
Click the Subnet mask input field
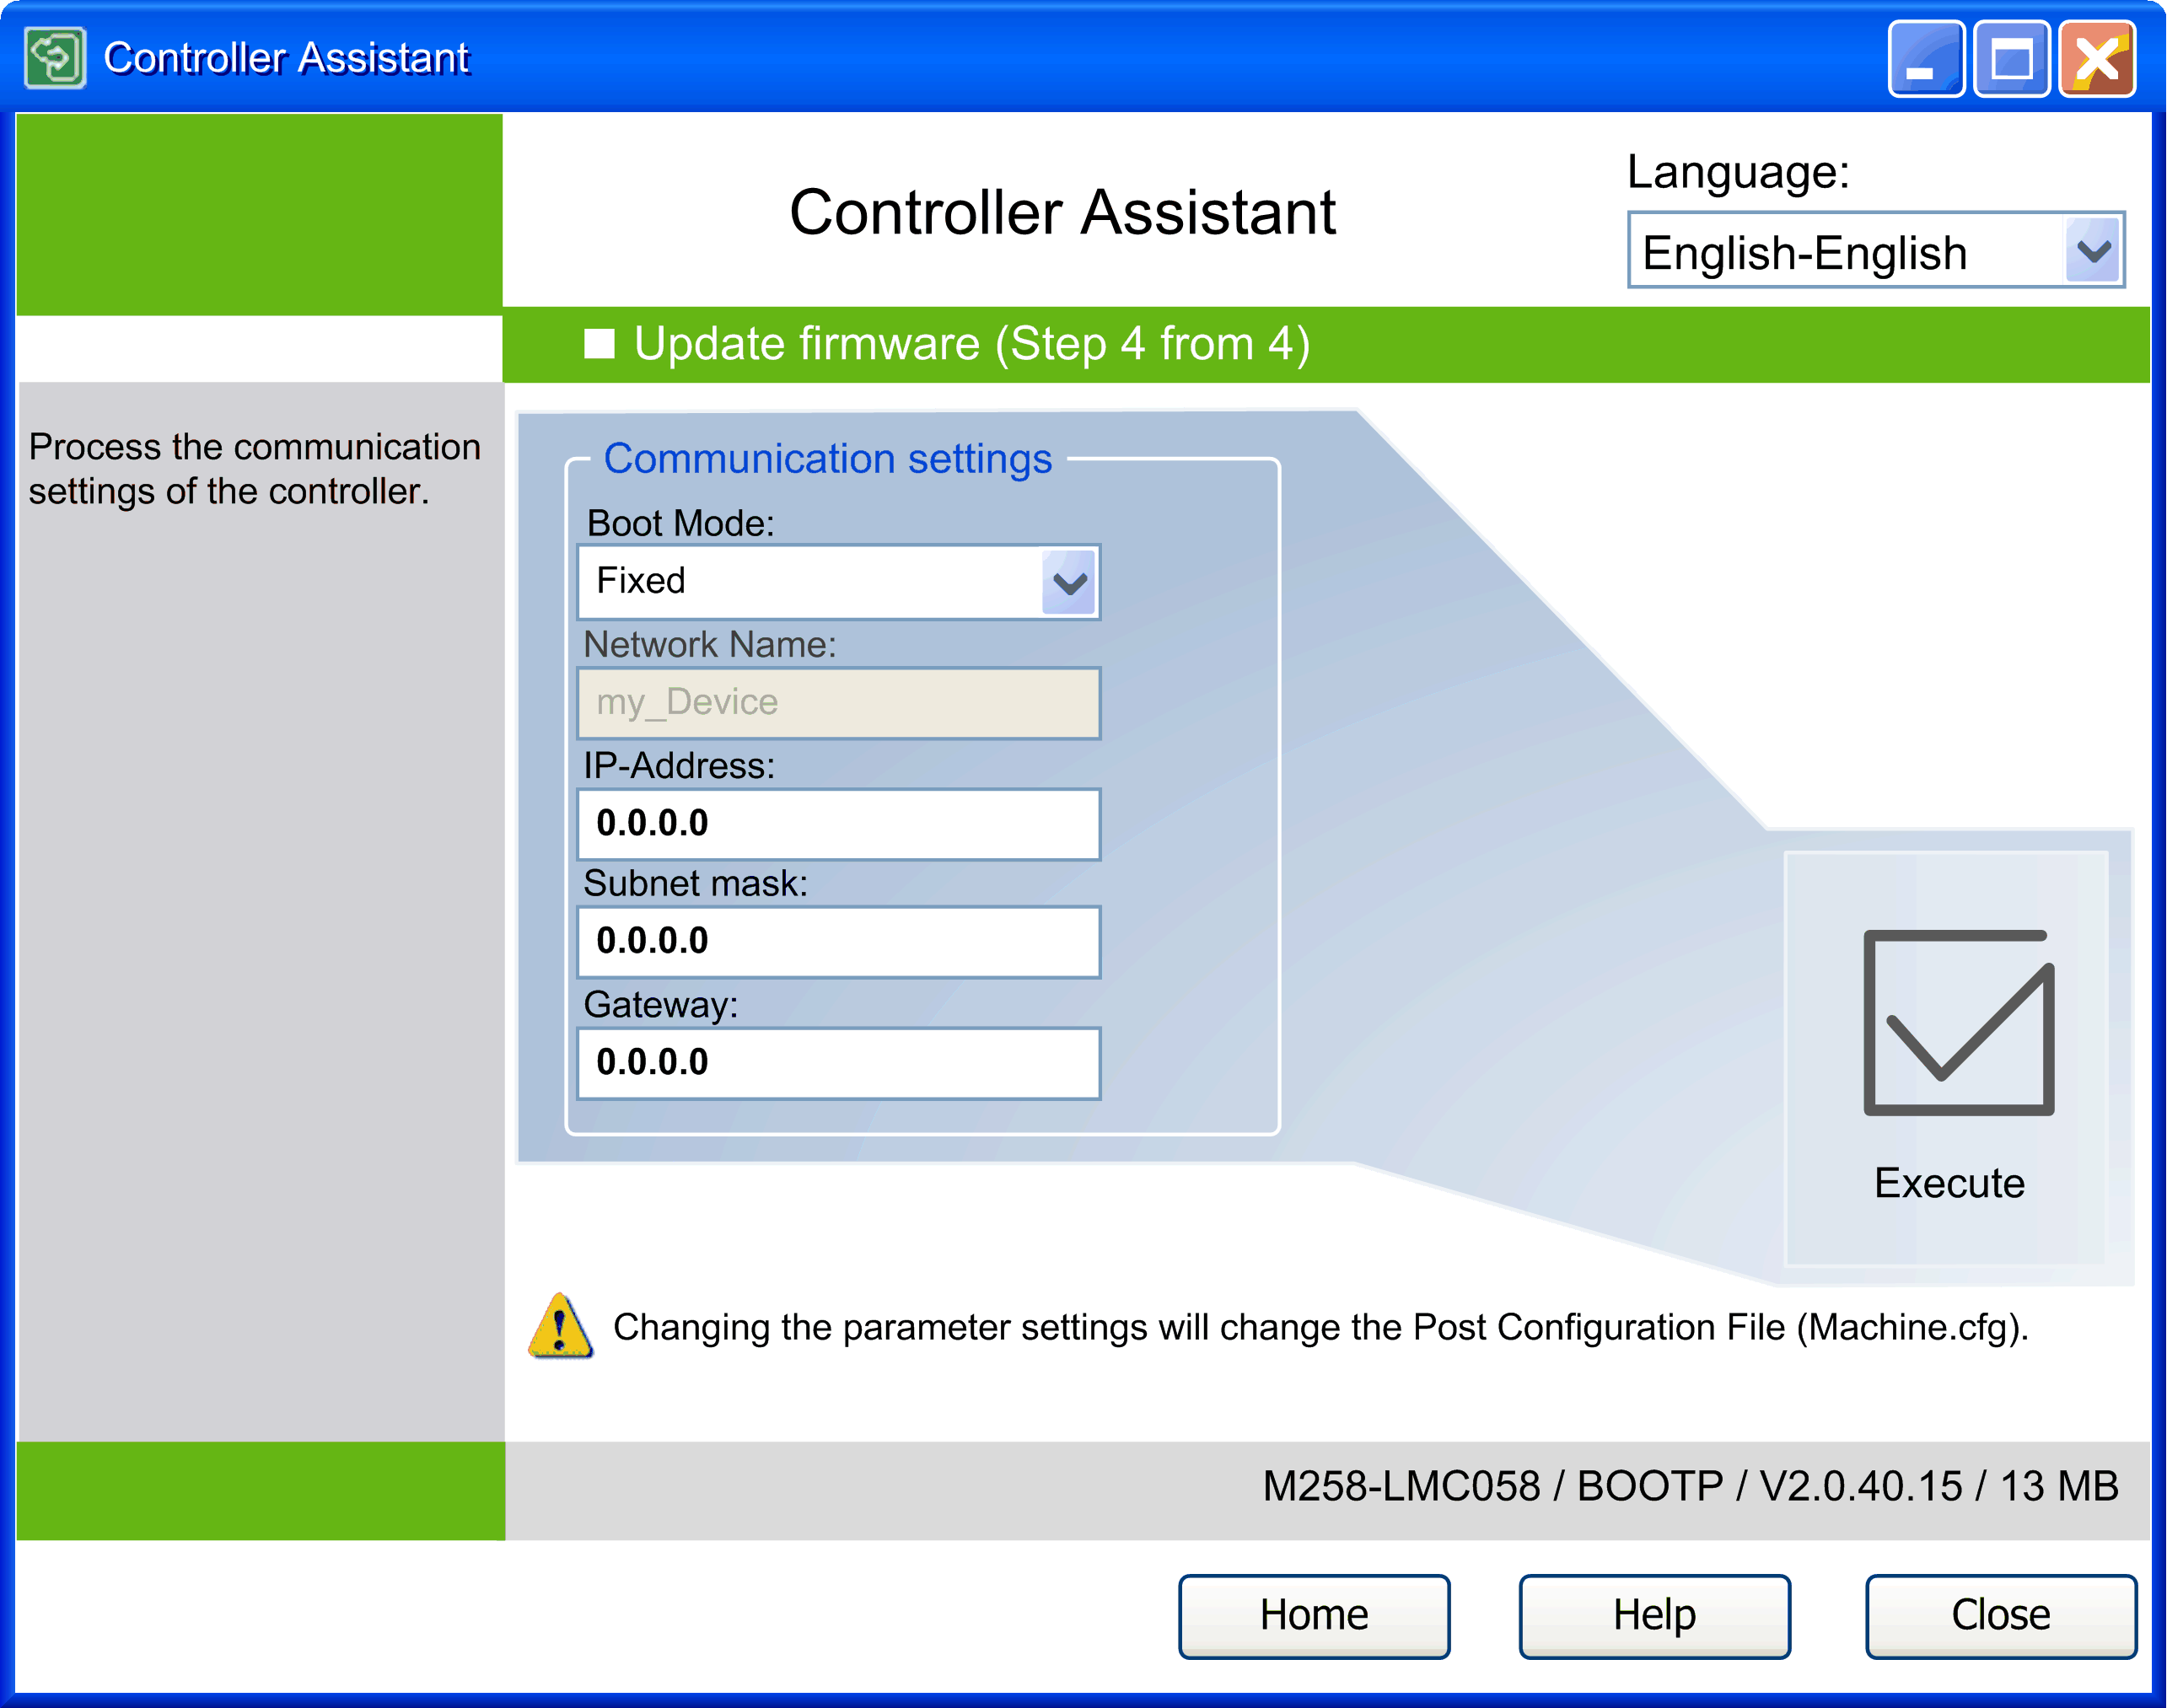[838, 942]
